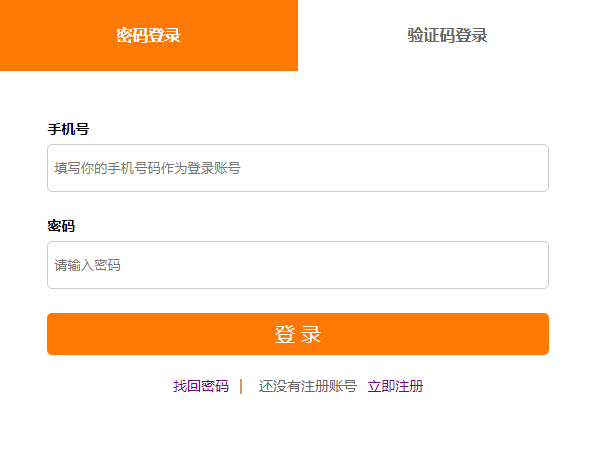Focus the 请输入密码 password field

(x=298, y=265)
